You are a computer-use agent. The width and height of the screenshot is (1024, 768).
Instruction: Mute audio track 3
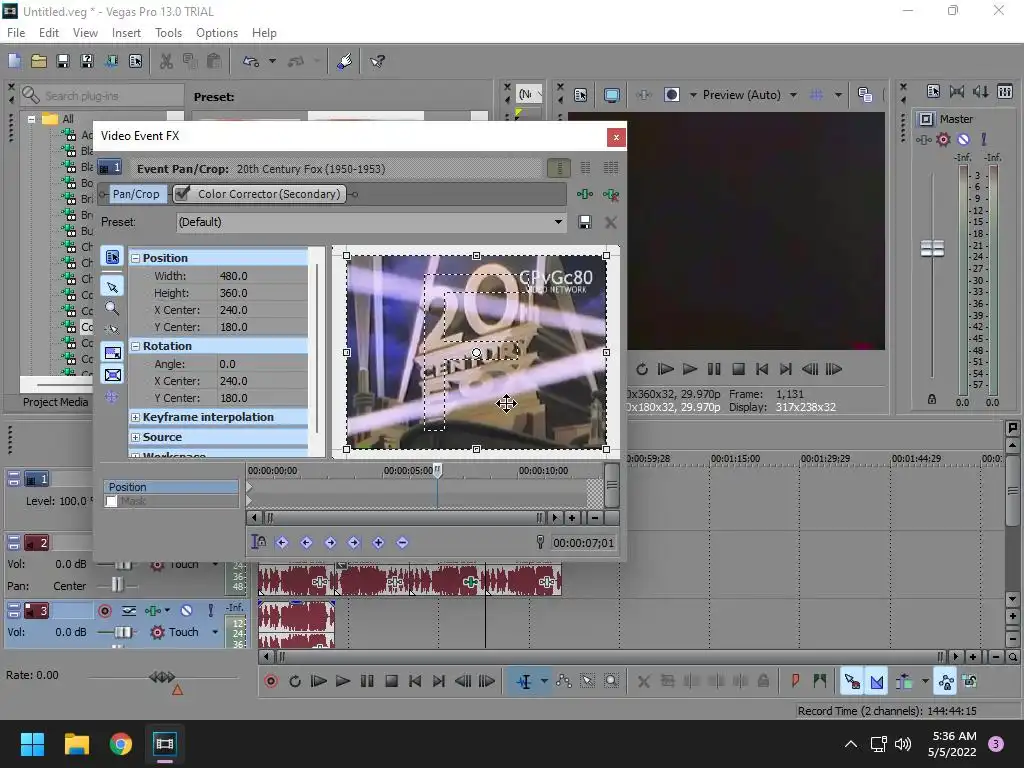[186, 611]
